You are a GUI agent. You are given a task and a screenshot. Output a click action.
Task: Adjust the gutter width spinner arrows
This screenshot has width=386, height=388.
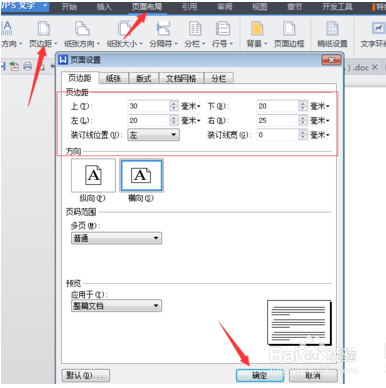click(303, 135)
